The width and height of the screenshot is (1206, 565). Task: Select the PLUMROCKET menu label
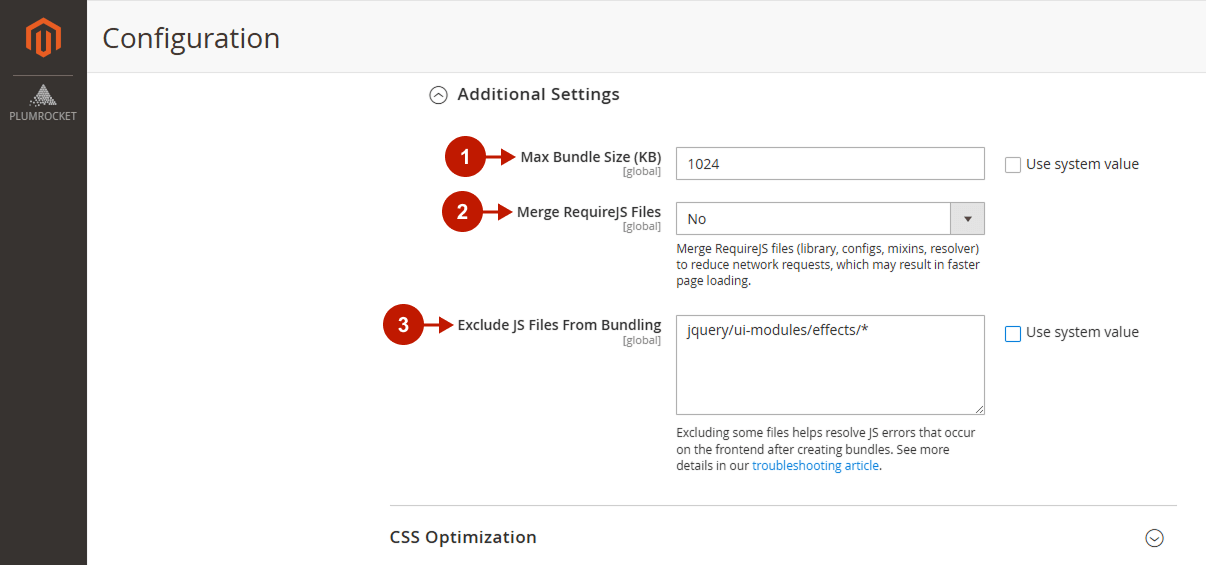coord(43,116)
